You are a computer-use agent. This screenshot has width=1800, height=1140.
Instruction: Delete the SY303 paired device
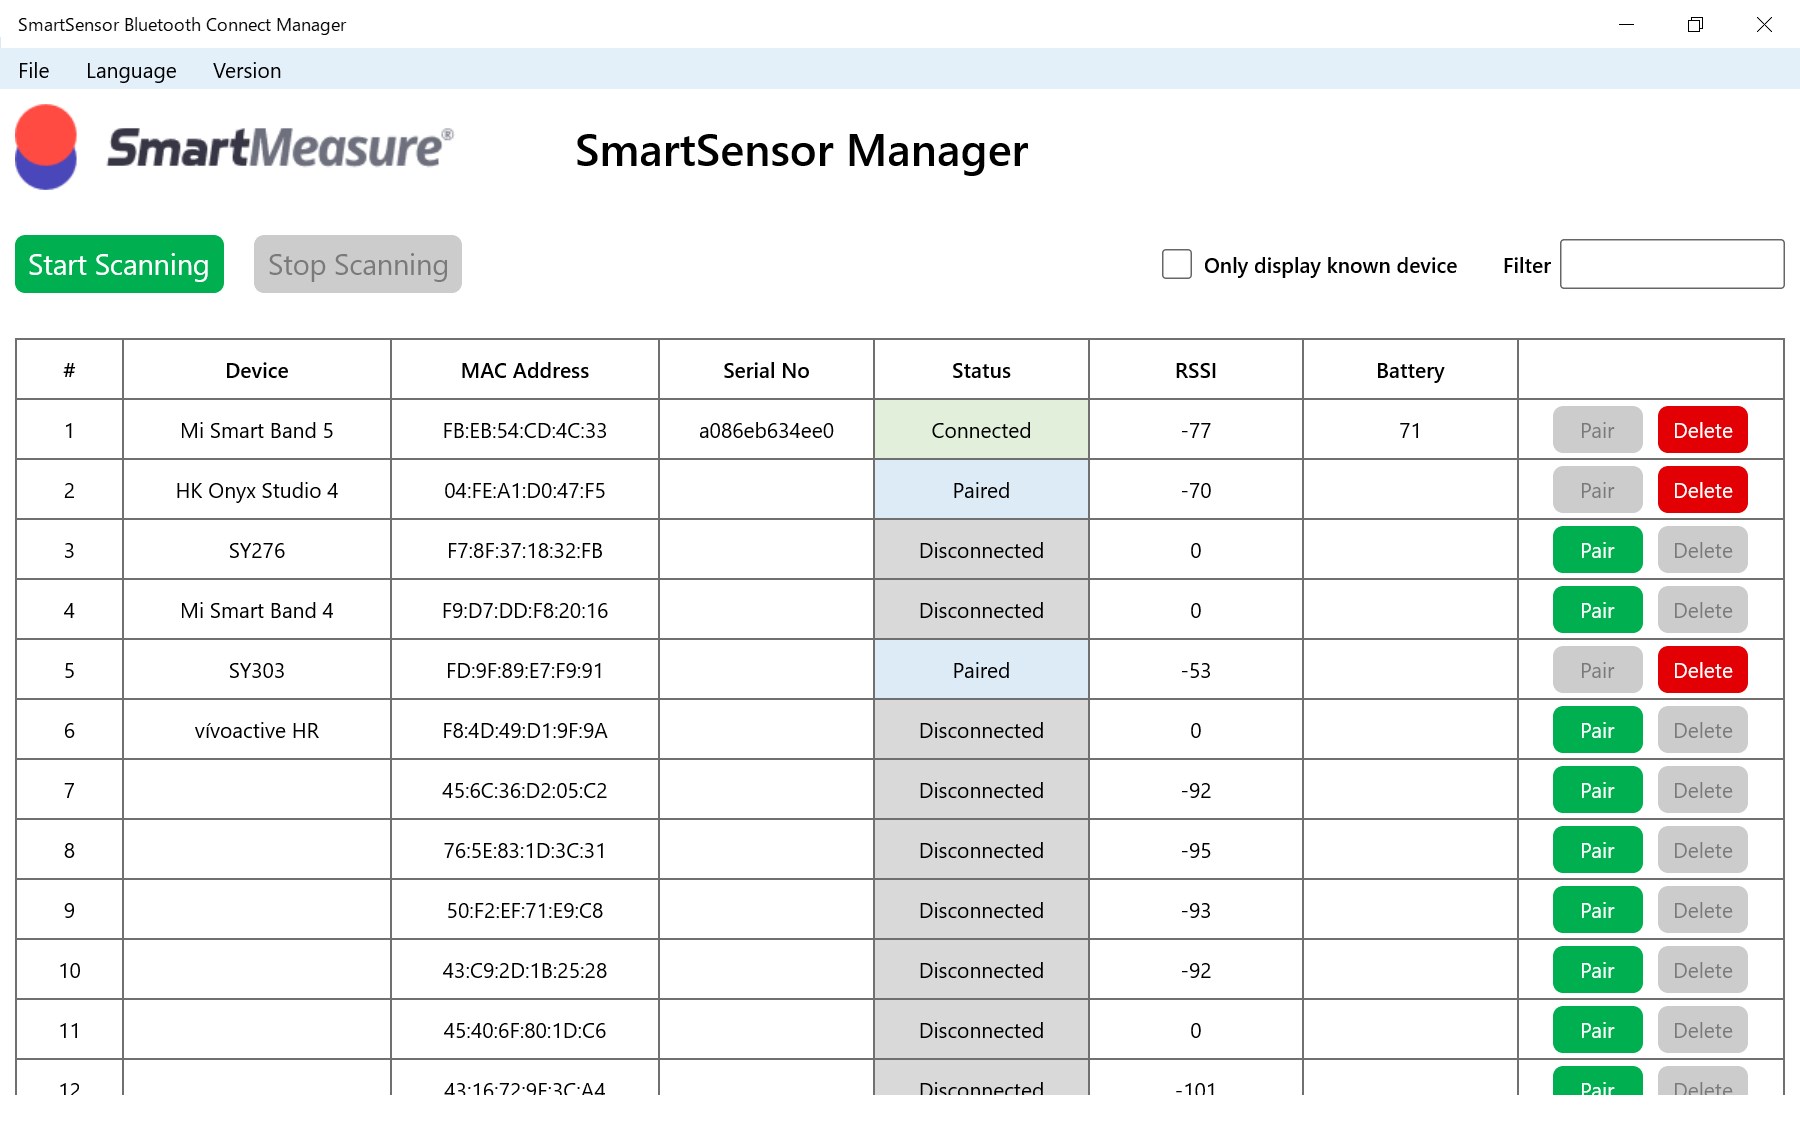(1702, 670)
